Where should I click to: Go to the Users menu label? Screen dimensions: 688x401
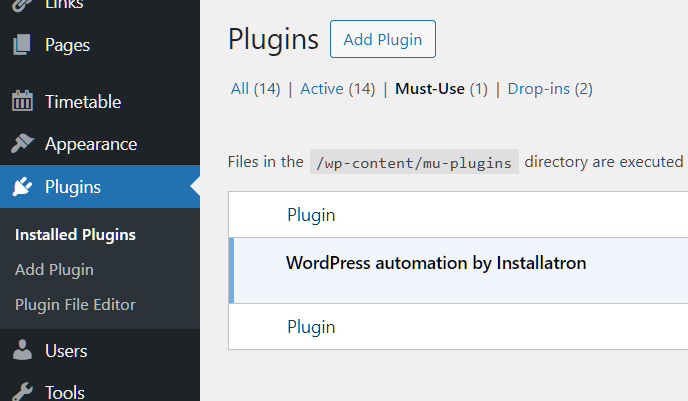(66, 351)
